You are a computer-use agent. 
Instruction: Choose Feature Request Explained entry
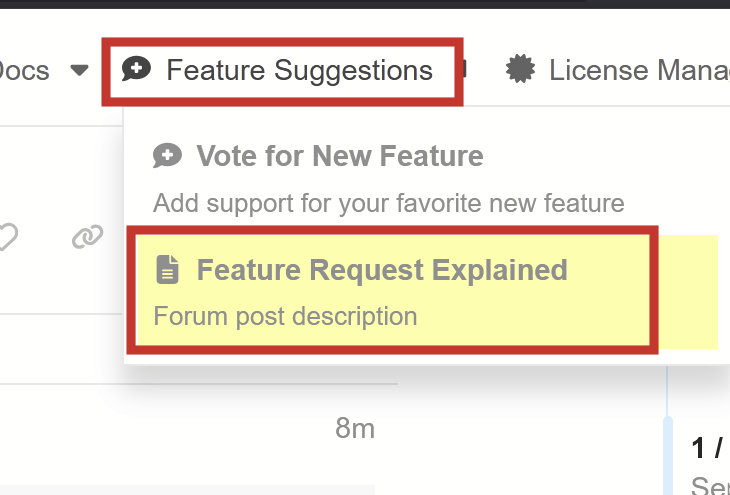[x=381, y=270]
